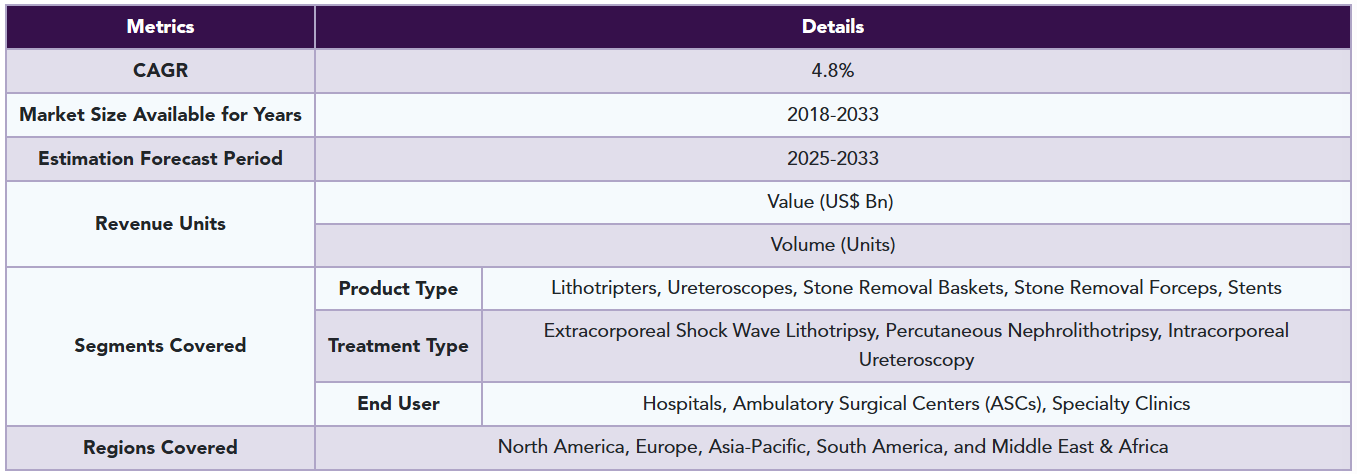Click the Extracorporeal Shock Wave Lithotripsy text
The image size is (1357, 474).
tap(710, 330)
